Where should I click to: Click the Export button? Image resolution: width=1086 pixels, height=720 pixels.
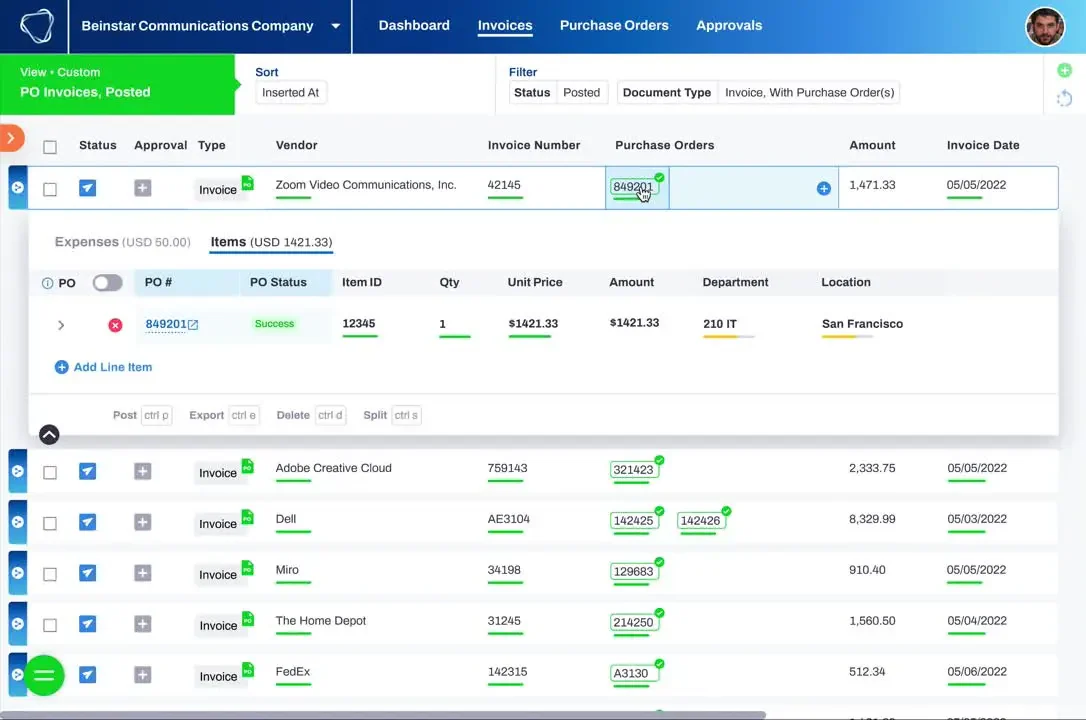tap(223, 415)
